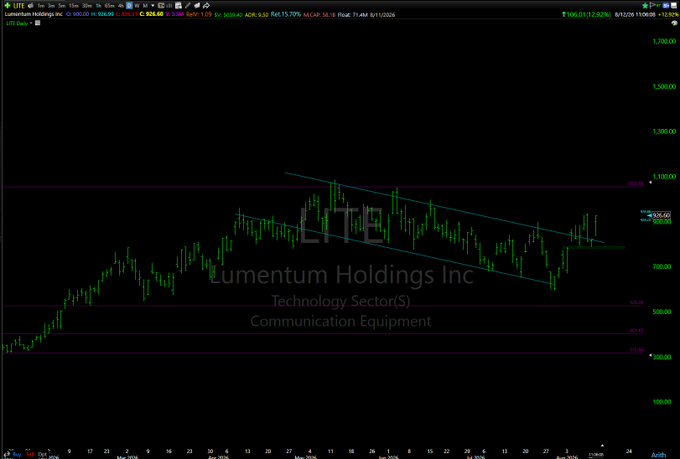Click the Float: 71.4M value
This screenshot has height=459, width=680.
353,14
